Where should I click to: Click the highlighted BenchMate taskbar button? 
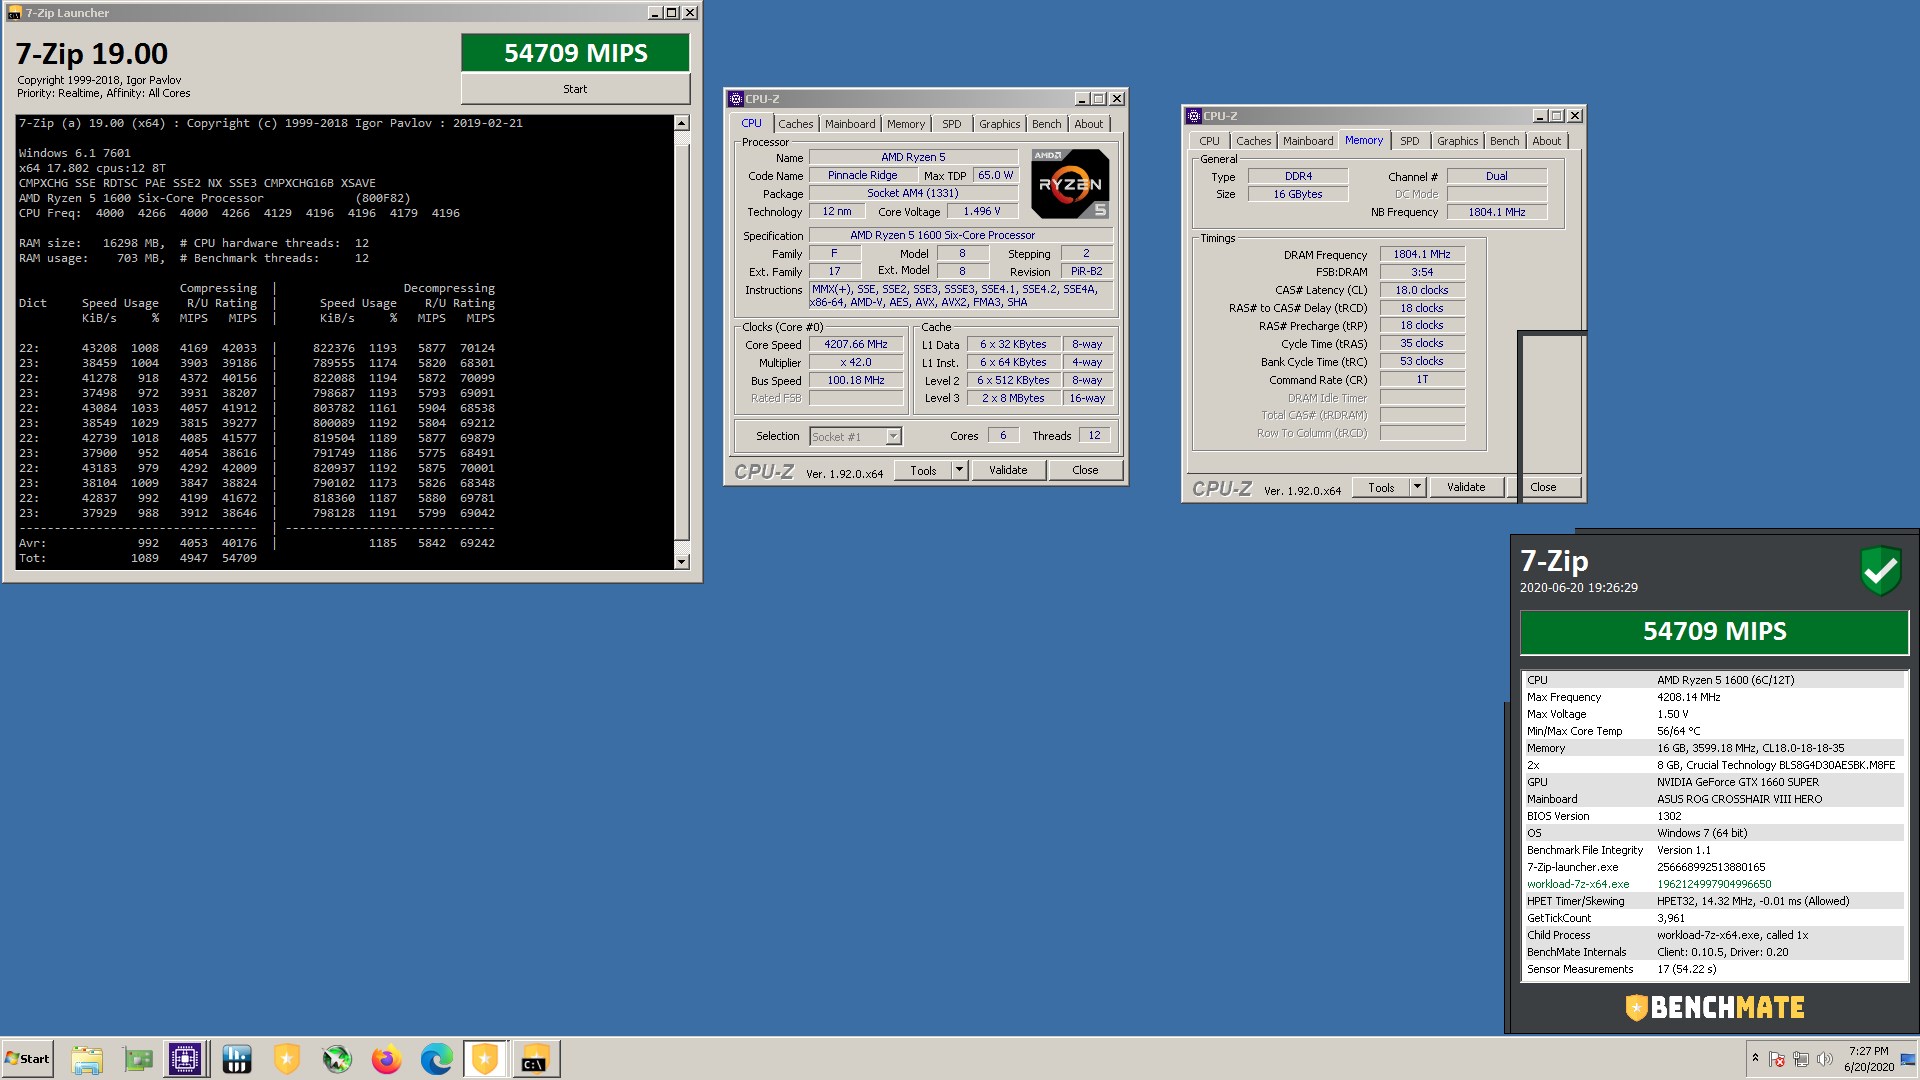click(485, 1059)
